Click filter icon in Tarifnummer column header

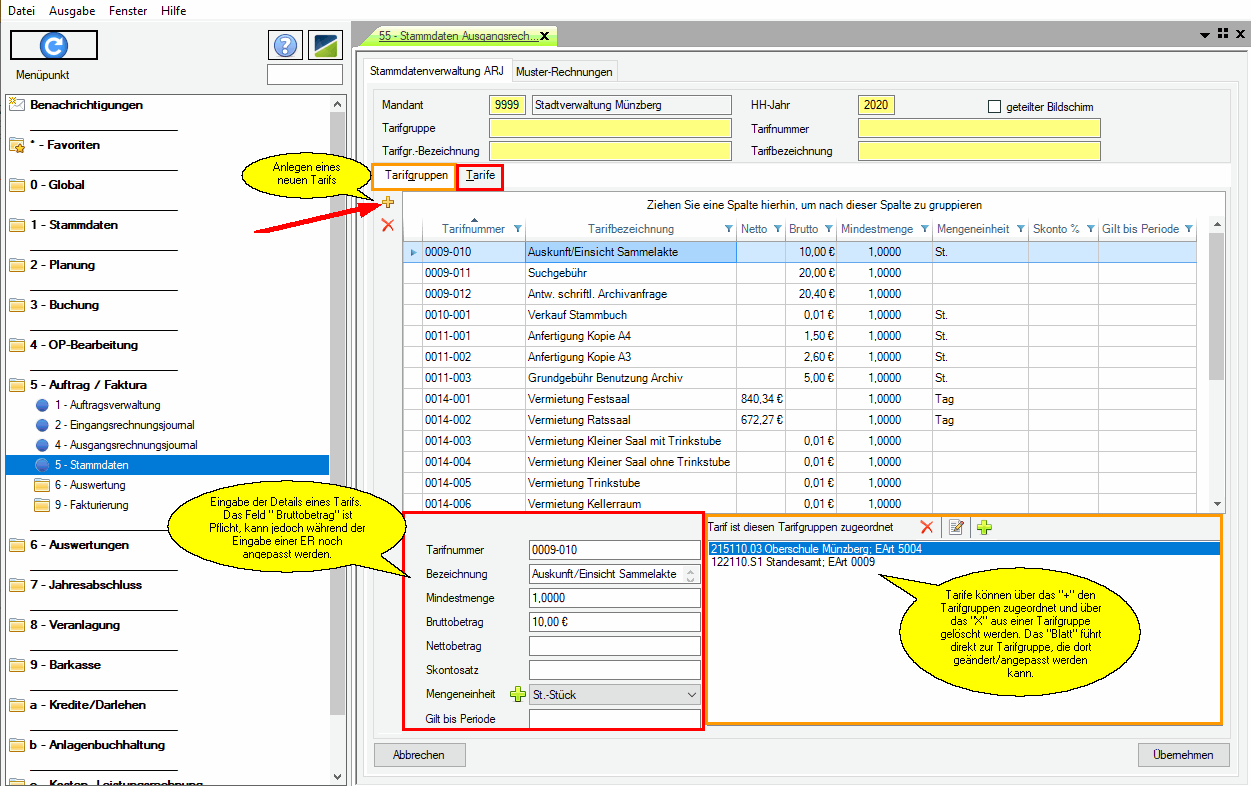point(517,229)
